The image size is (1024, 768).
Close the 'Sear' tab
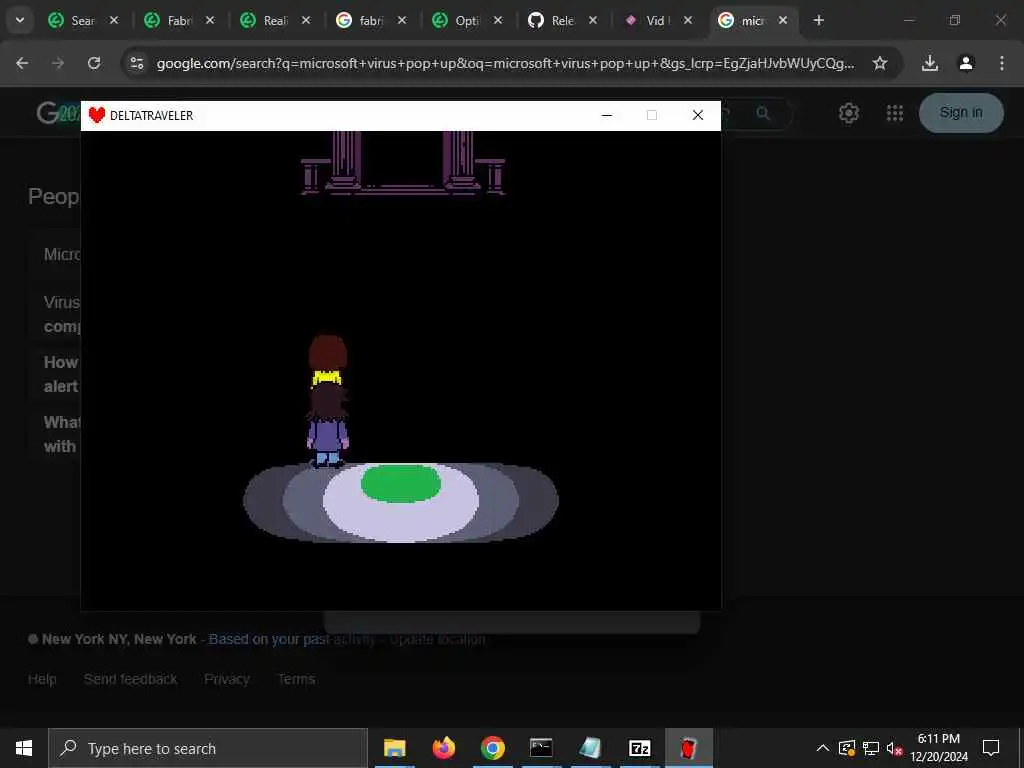(x=114, y=20)
